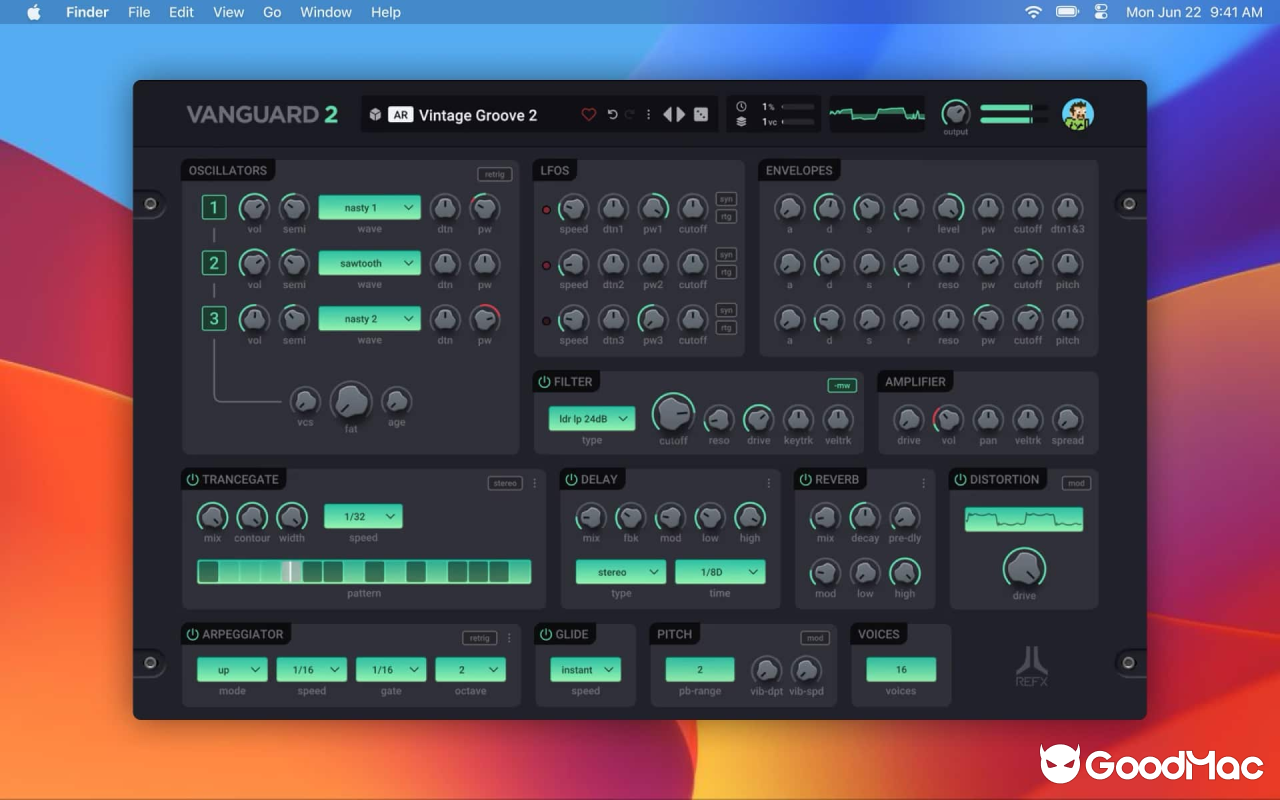
Task: Click the Apple logo menu
Action: click(x=33, y=12)
